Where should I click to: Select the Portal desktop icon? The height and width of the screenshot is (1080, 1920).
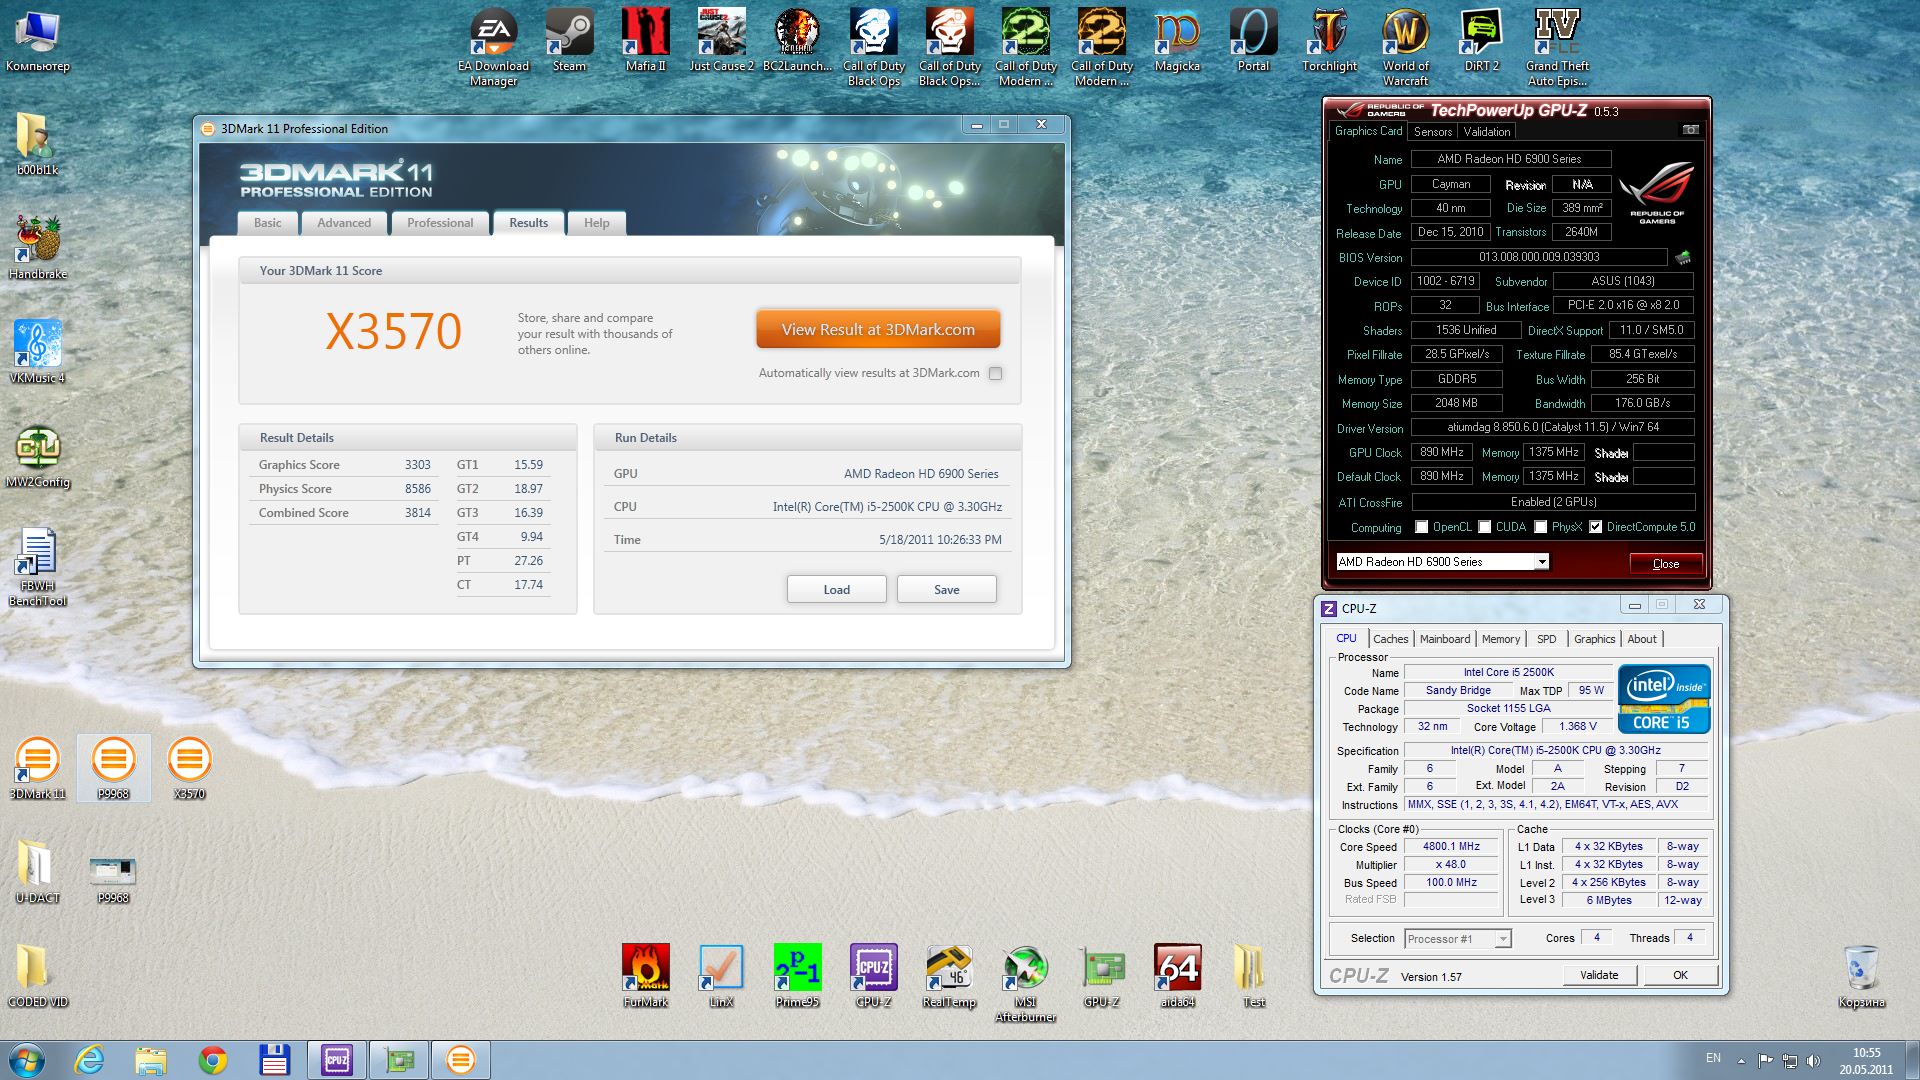(x=1253, y=41)
